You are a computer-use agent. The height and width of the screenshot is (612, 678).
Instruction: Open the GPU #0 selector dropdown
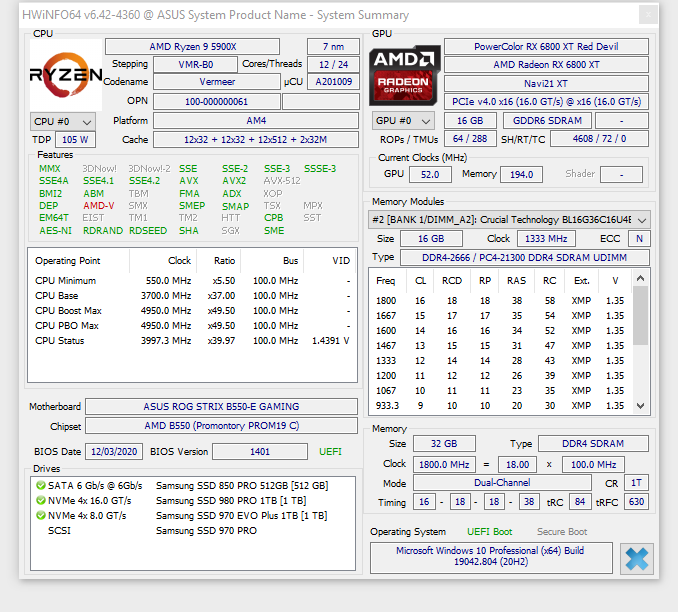pos(403,121)
